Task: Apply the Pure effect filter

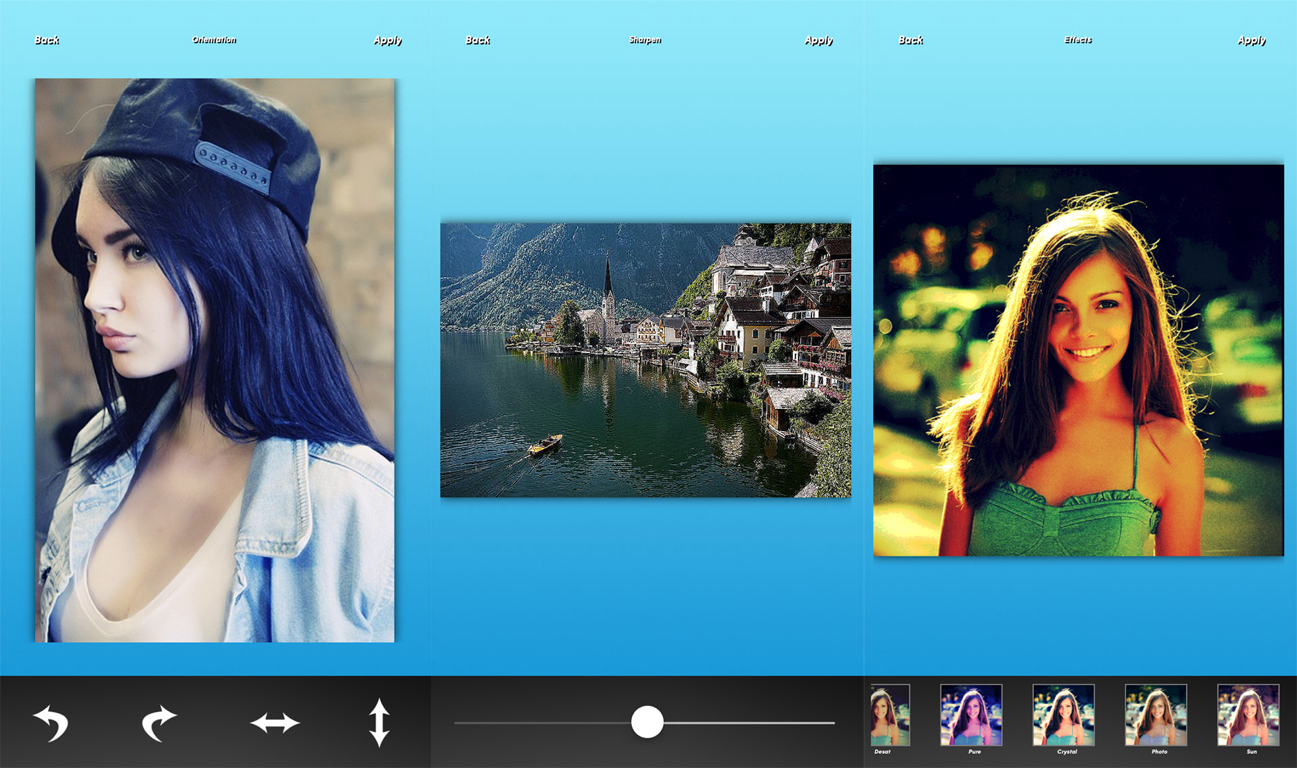Action: pyautogui.click(x=971, y=714)
